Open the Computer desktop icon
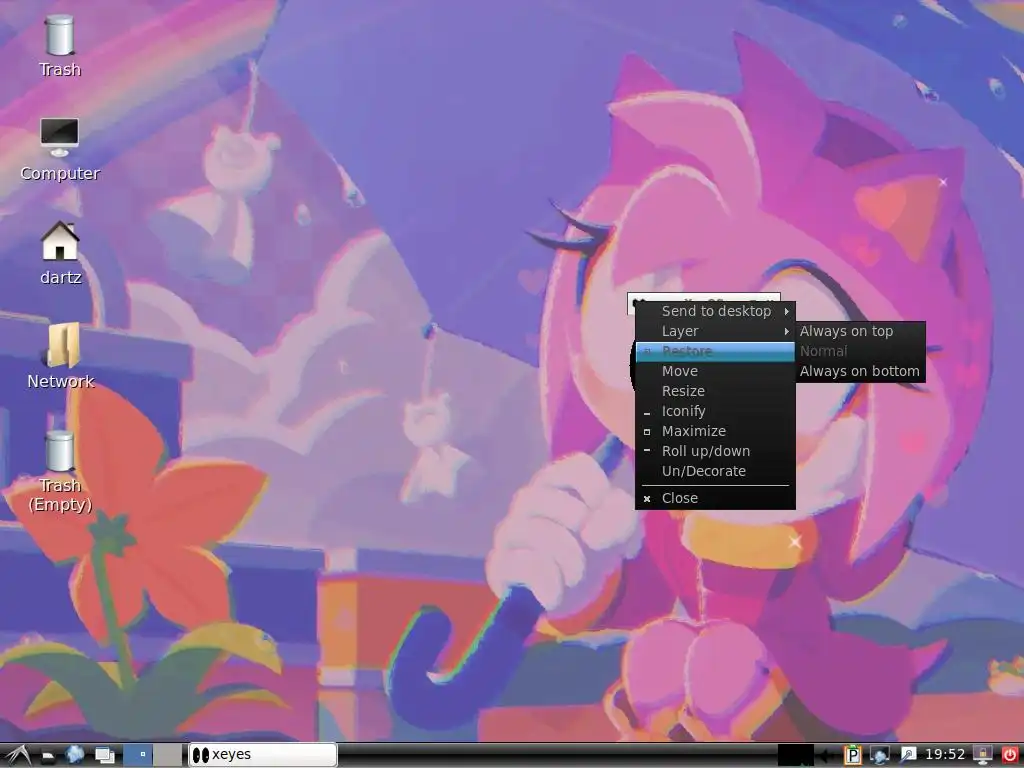The image size is (1024, 768). coord(59,150)
